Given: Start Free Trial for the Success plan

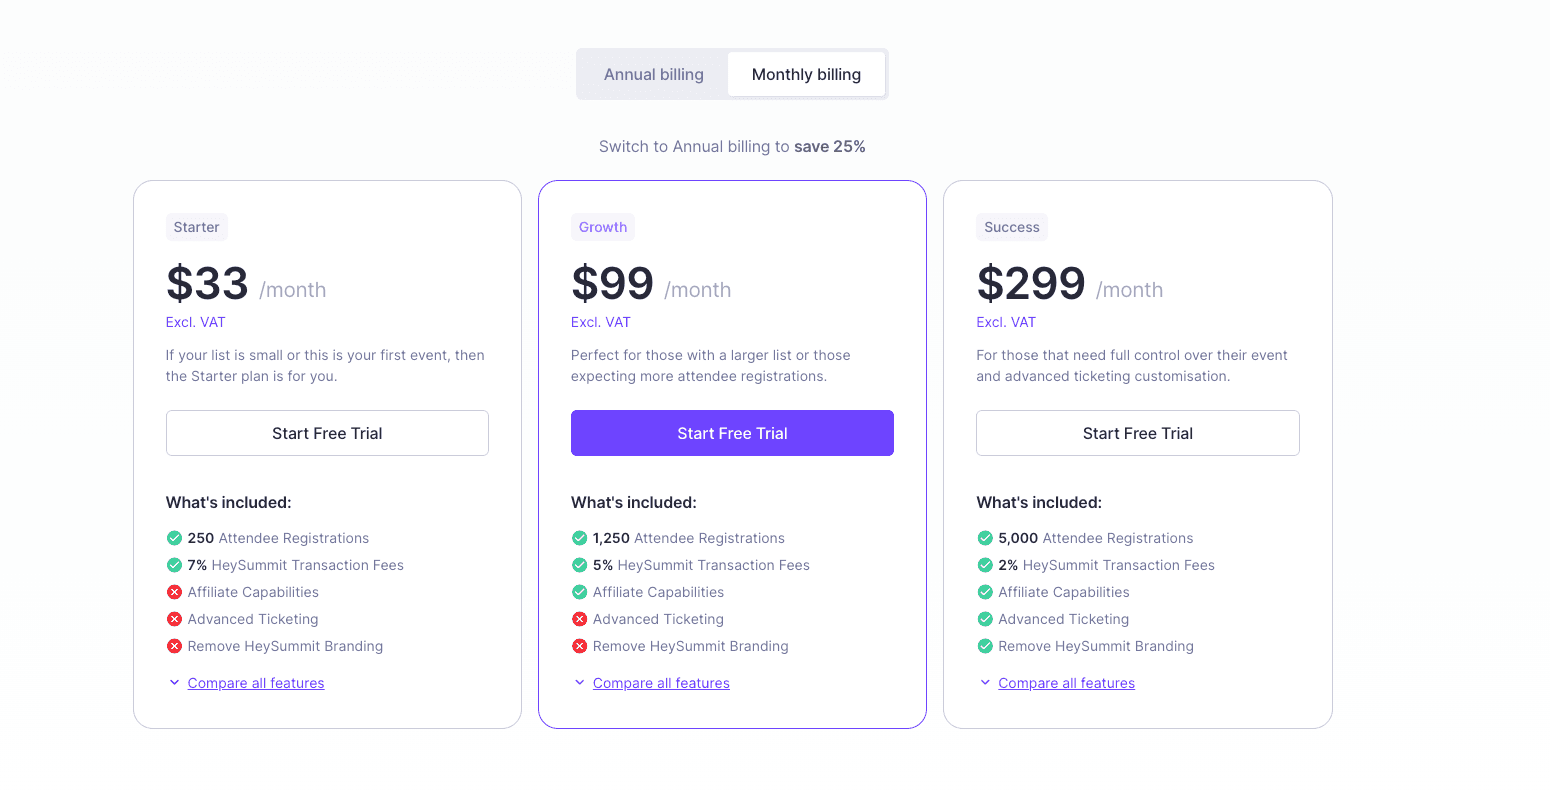Looking at the screenshot, I should [x=1137, y=433].
